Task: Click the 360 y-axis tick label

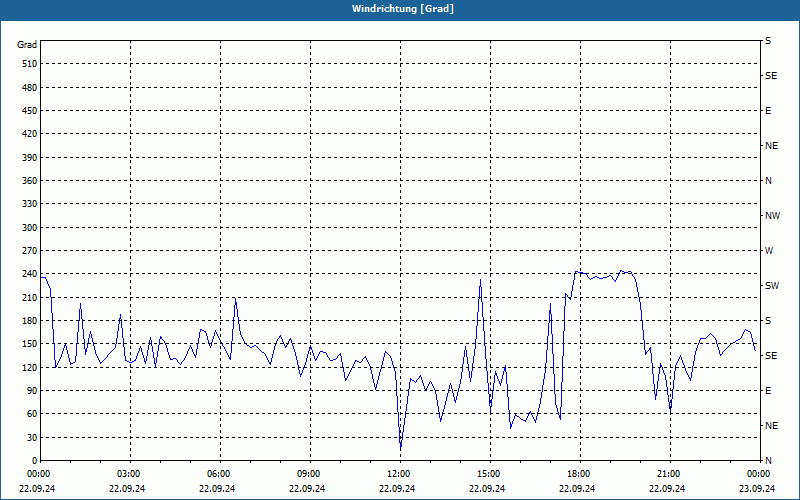Action: point(30,181)
